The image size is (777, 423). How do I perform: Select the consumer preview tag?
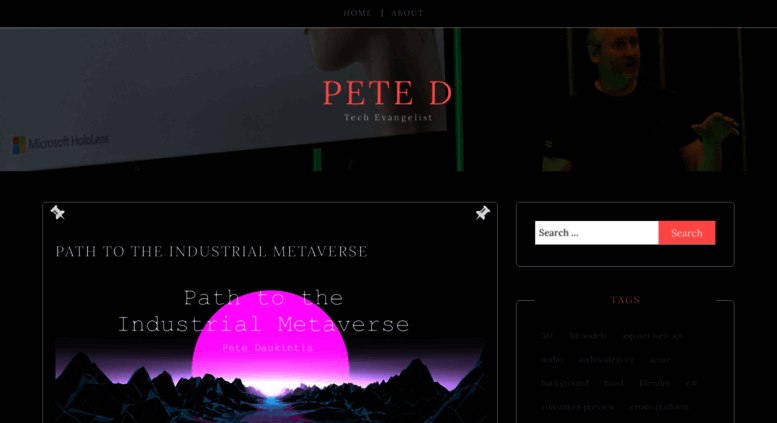coord(578,407)
